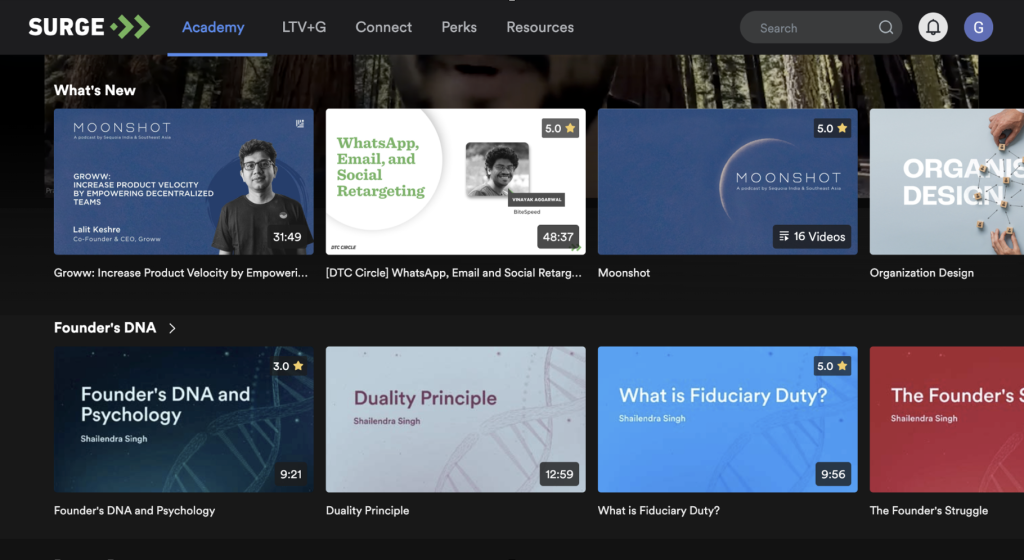1024x560 pixels.
Task: Open Duality Principle video thumbnail
Action: coord(456,420)
